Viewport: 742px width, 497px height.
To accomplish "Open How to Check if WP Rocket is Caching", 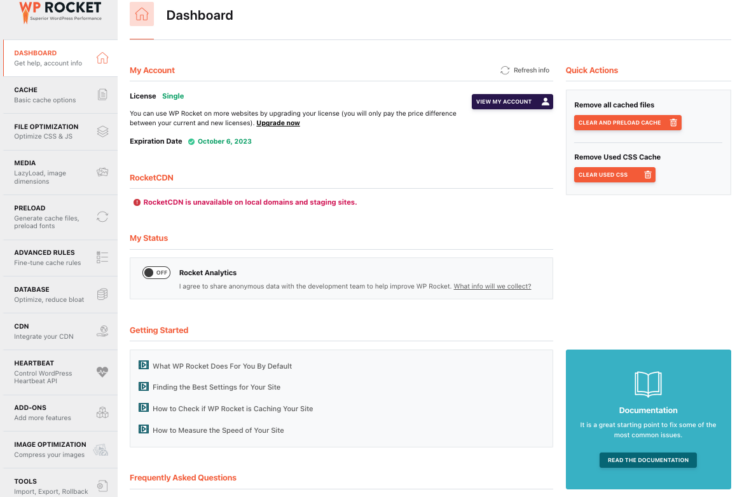I will (x=232, y=408).
